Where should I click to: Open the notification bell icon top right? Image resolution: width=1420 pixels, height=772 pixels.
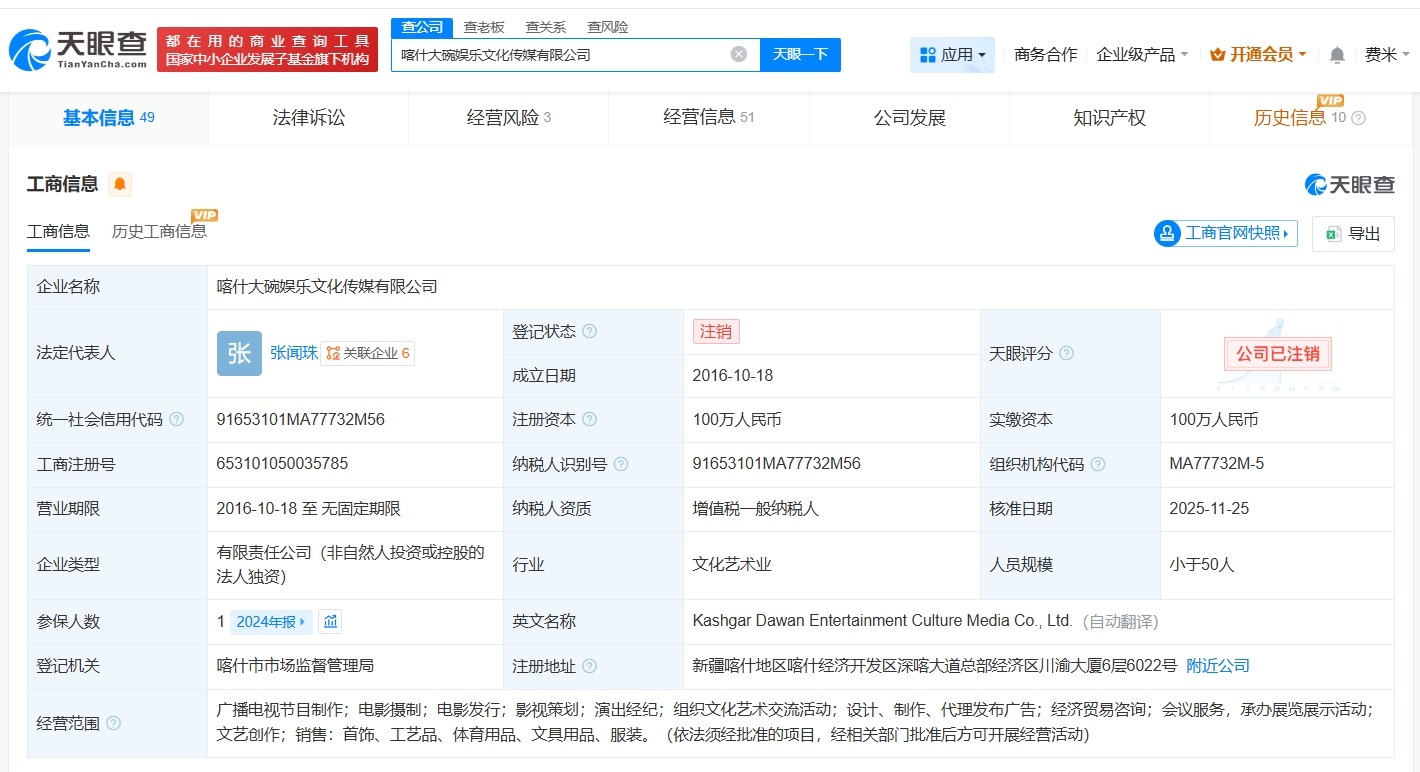pos(1336,54)
